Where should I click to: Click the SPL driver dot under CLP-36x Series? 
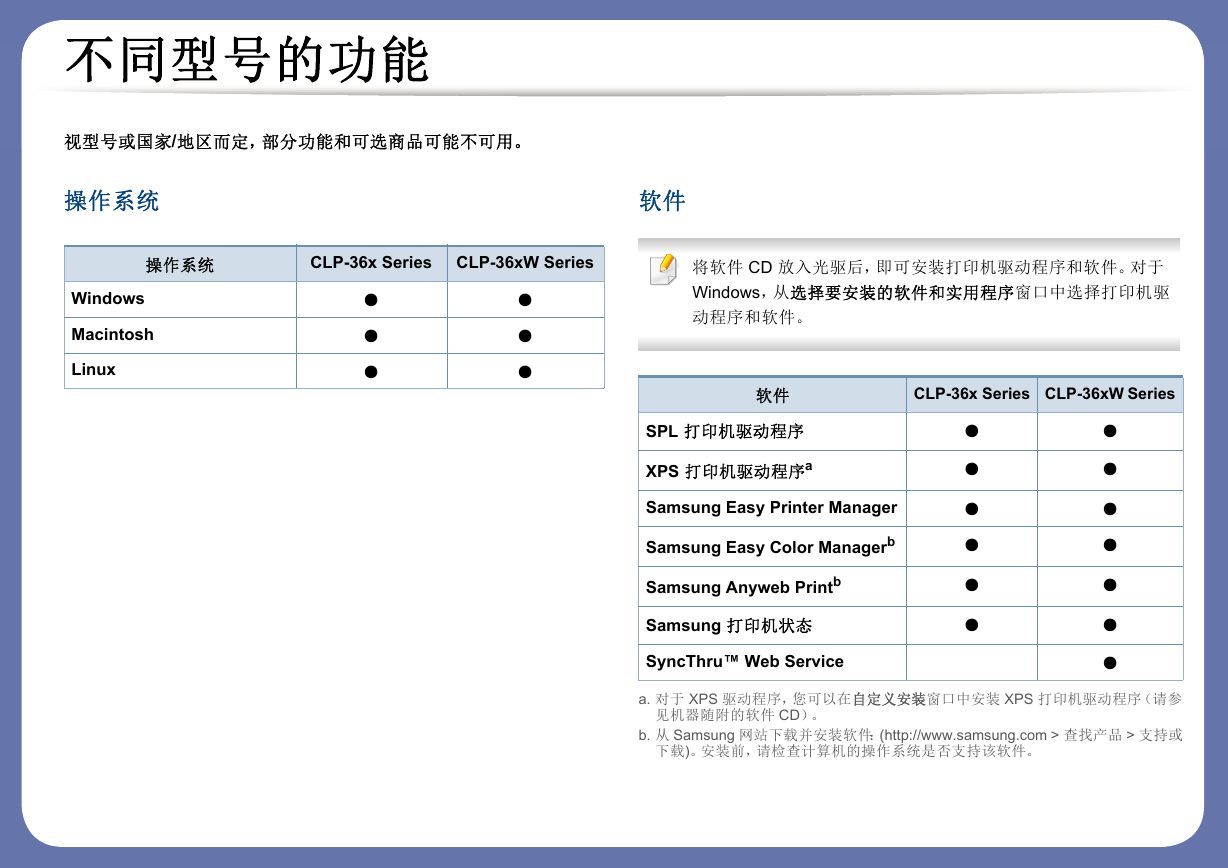coord(971,431)
